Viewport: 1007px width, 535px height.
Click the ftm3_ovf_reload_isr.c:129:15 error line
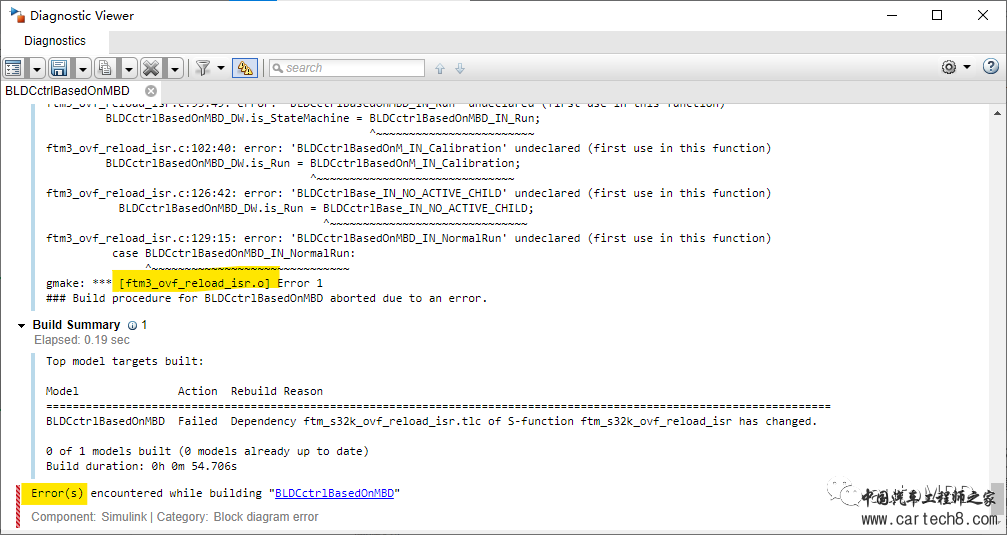[408, 238]
